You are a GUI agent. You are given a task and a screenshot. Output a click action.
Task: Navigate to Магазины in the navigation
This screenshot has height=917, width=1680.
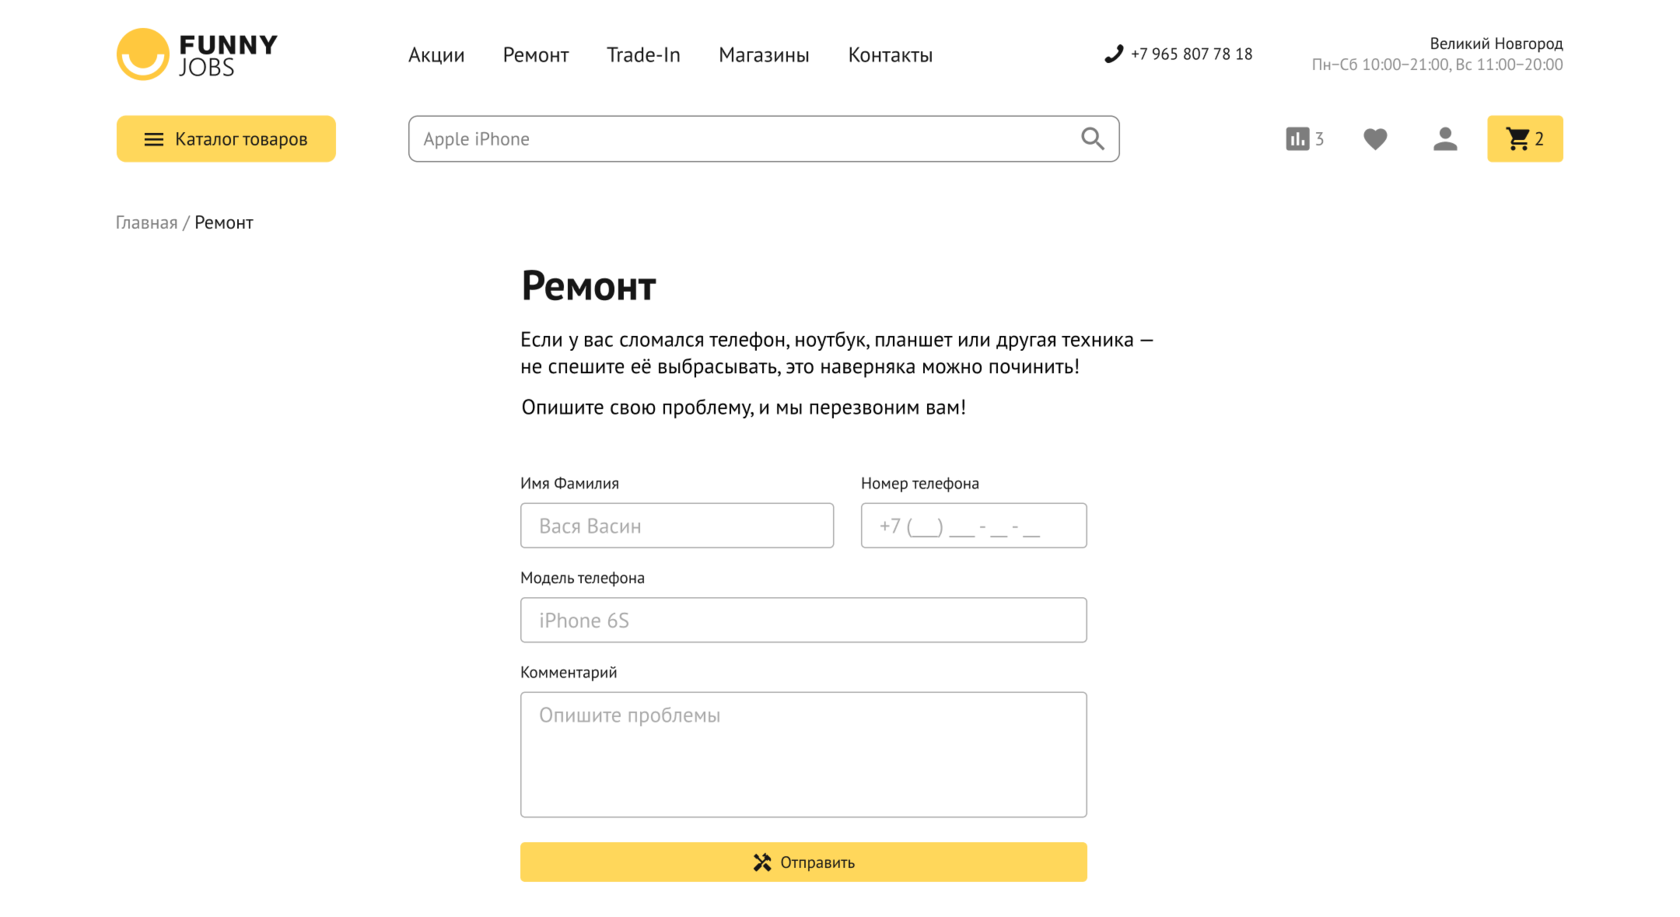click(x=763, y=55)
